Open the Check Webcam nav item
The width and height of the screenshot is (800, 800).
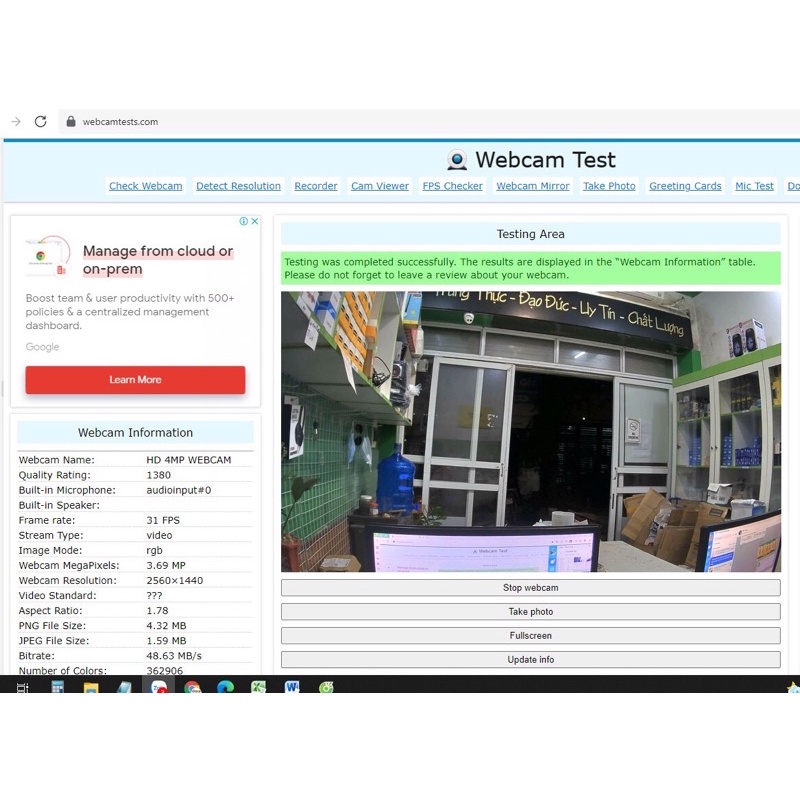pos(145,185)
